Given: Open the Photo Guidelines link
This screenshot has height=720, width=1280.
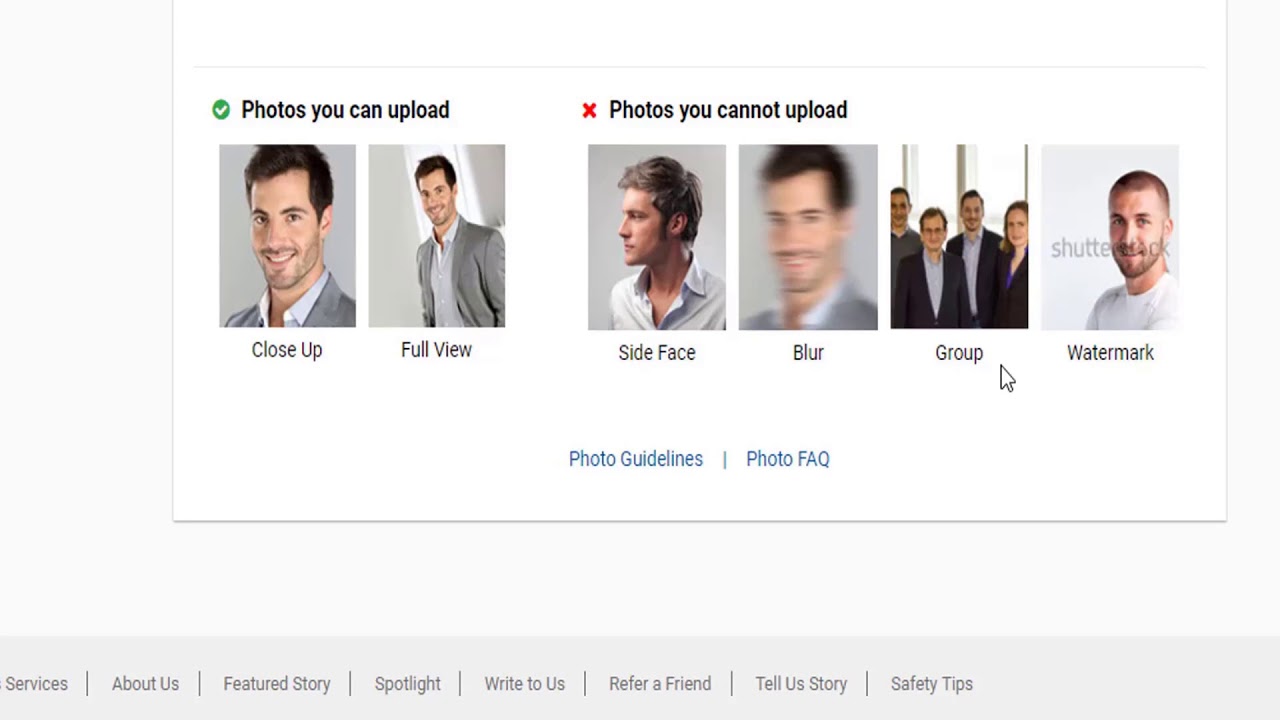Looking at the screenshot, I should coord(636,459).
